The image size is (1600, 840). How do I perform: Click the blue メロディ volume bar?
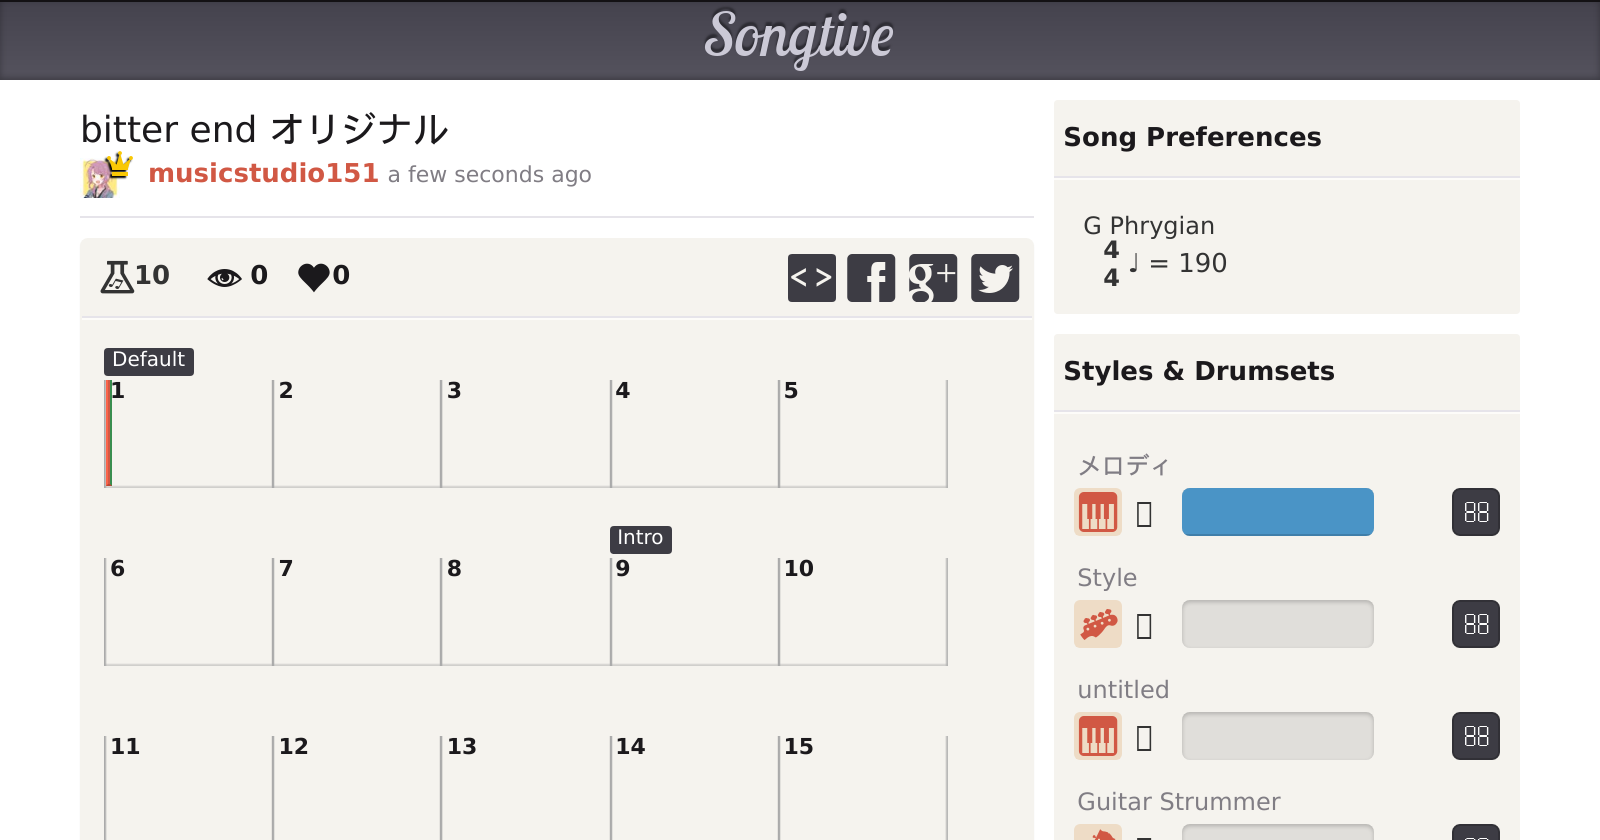click(1277, 512)
